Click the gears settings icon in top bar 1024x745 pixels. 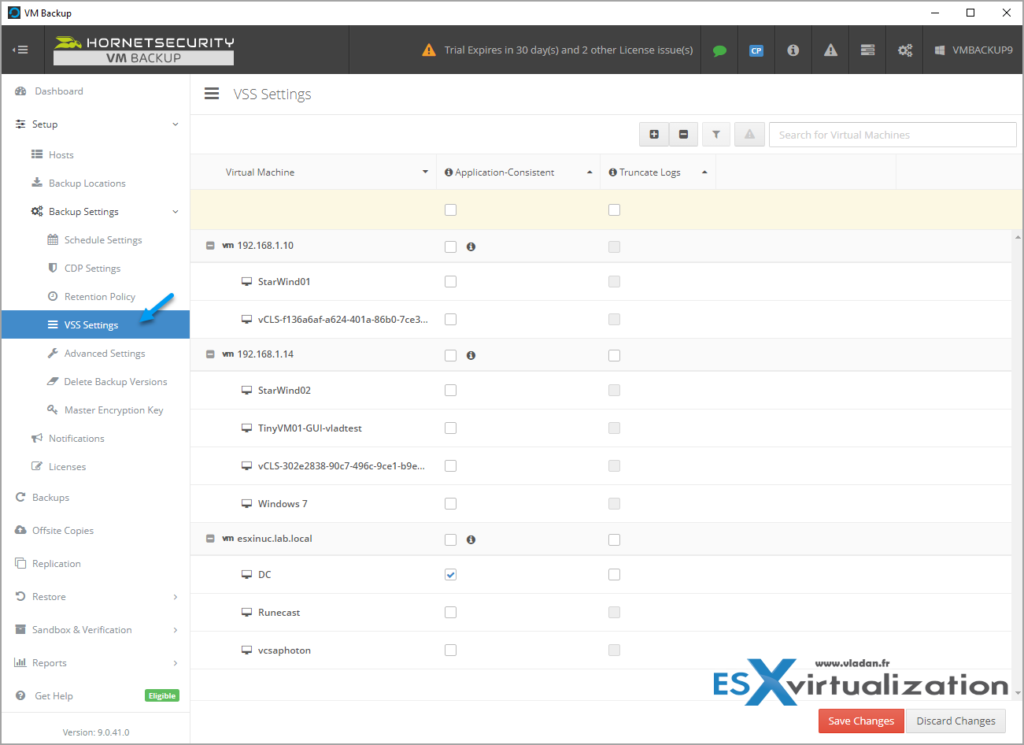[x=904, y=50]
